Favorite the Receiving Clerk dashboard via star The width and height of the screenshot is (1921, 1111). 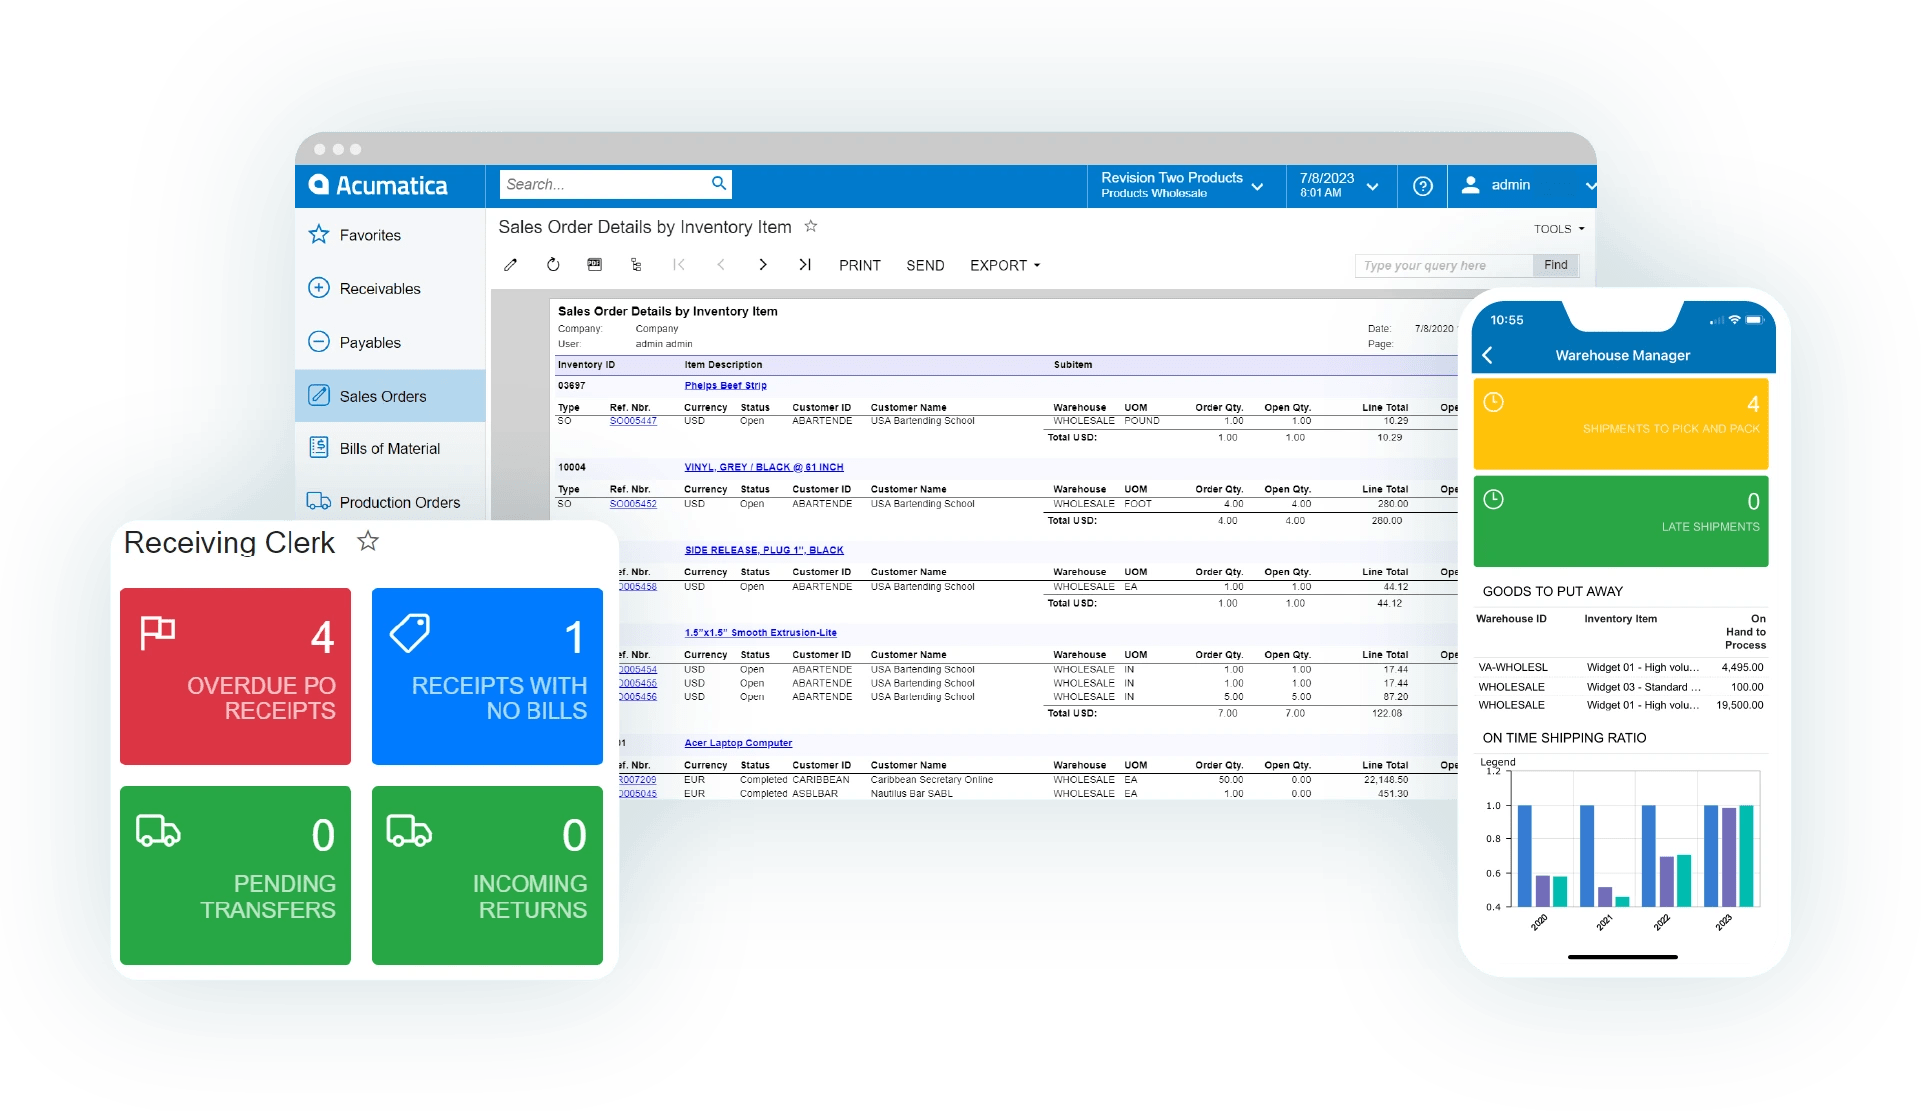click(x=368, y=541)
